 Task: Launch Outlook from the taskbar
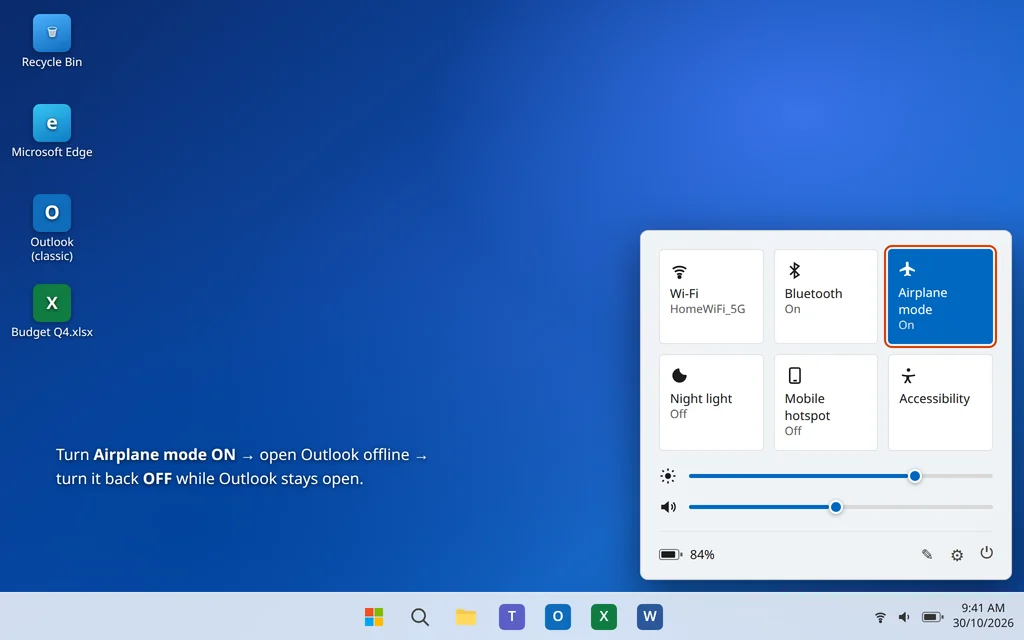(x=558, y=616)
